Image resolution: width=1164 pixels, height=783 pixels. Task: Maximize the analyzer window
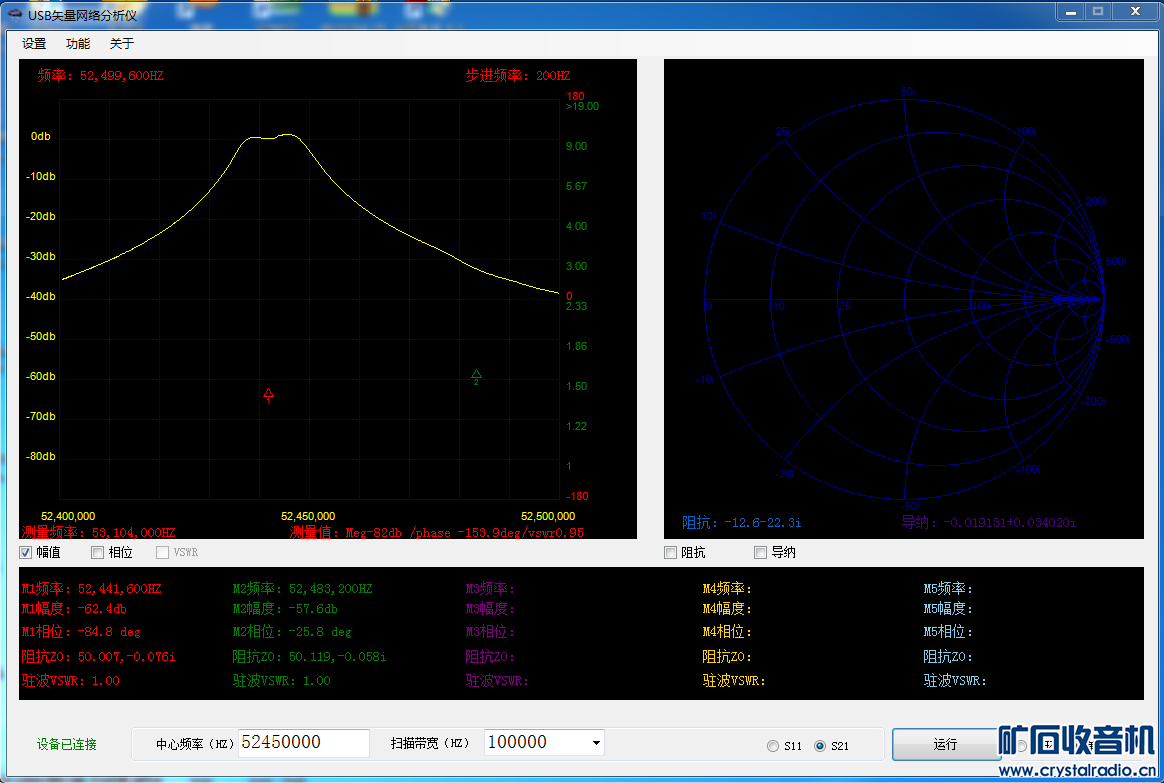1098,11
